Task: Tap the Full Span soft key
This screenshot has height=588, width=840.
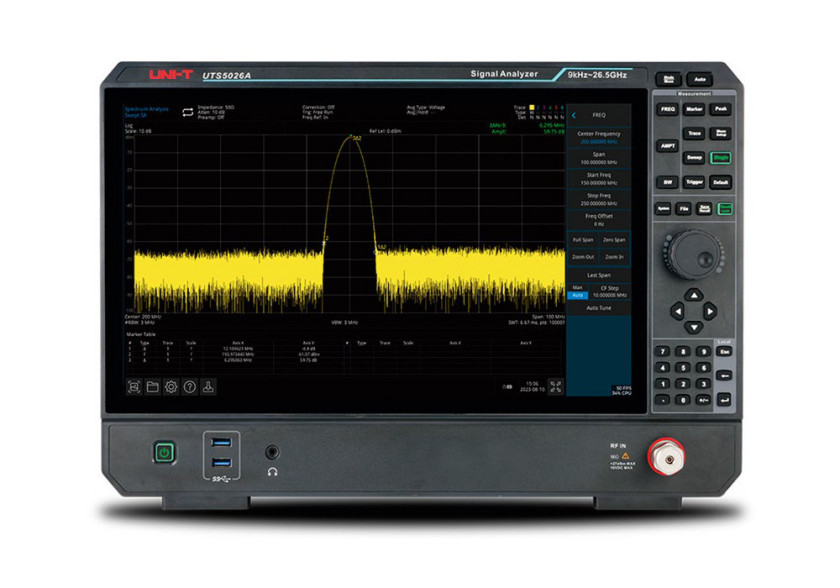Action: [x=583, y=240]
